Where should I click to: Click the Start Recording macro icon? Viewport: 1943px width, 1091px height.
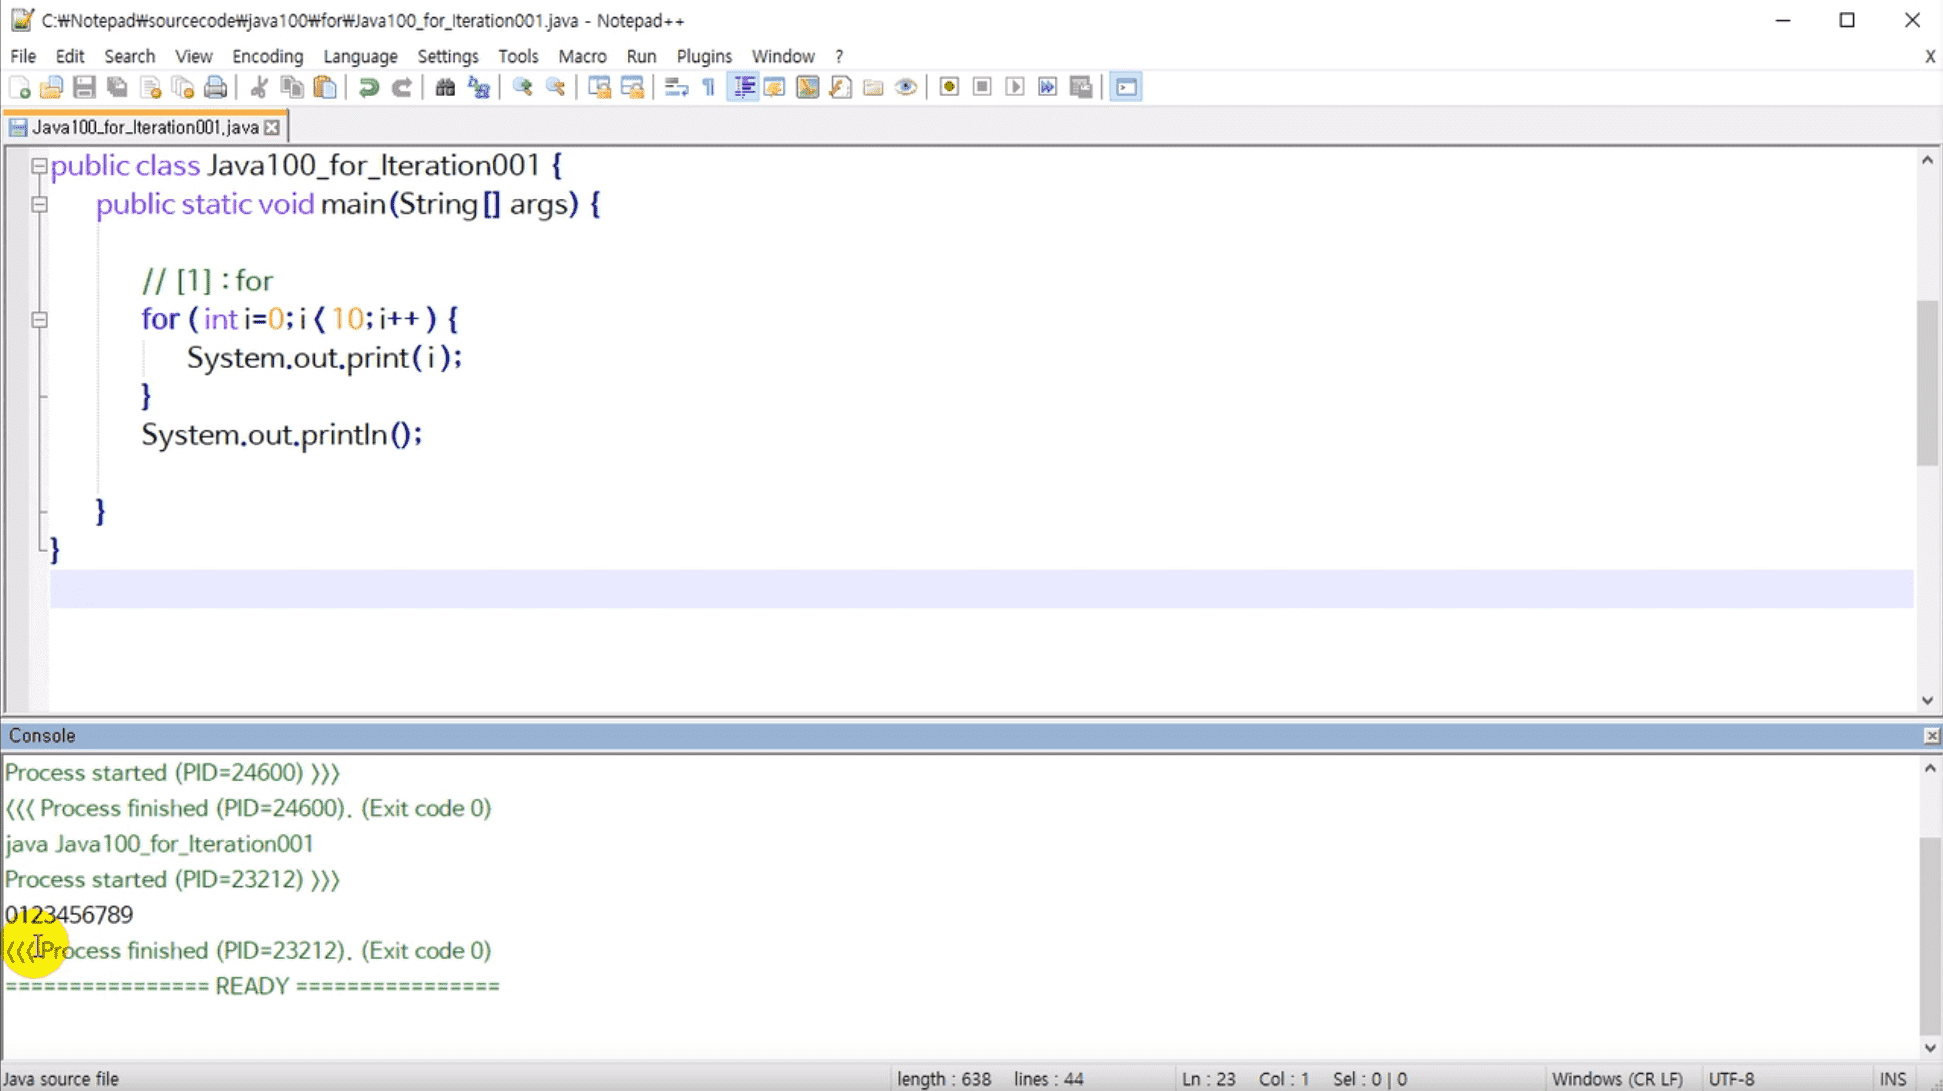coord(949,87)
